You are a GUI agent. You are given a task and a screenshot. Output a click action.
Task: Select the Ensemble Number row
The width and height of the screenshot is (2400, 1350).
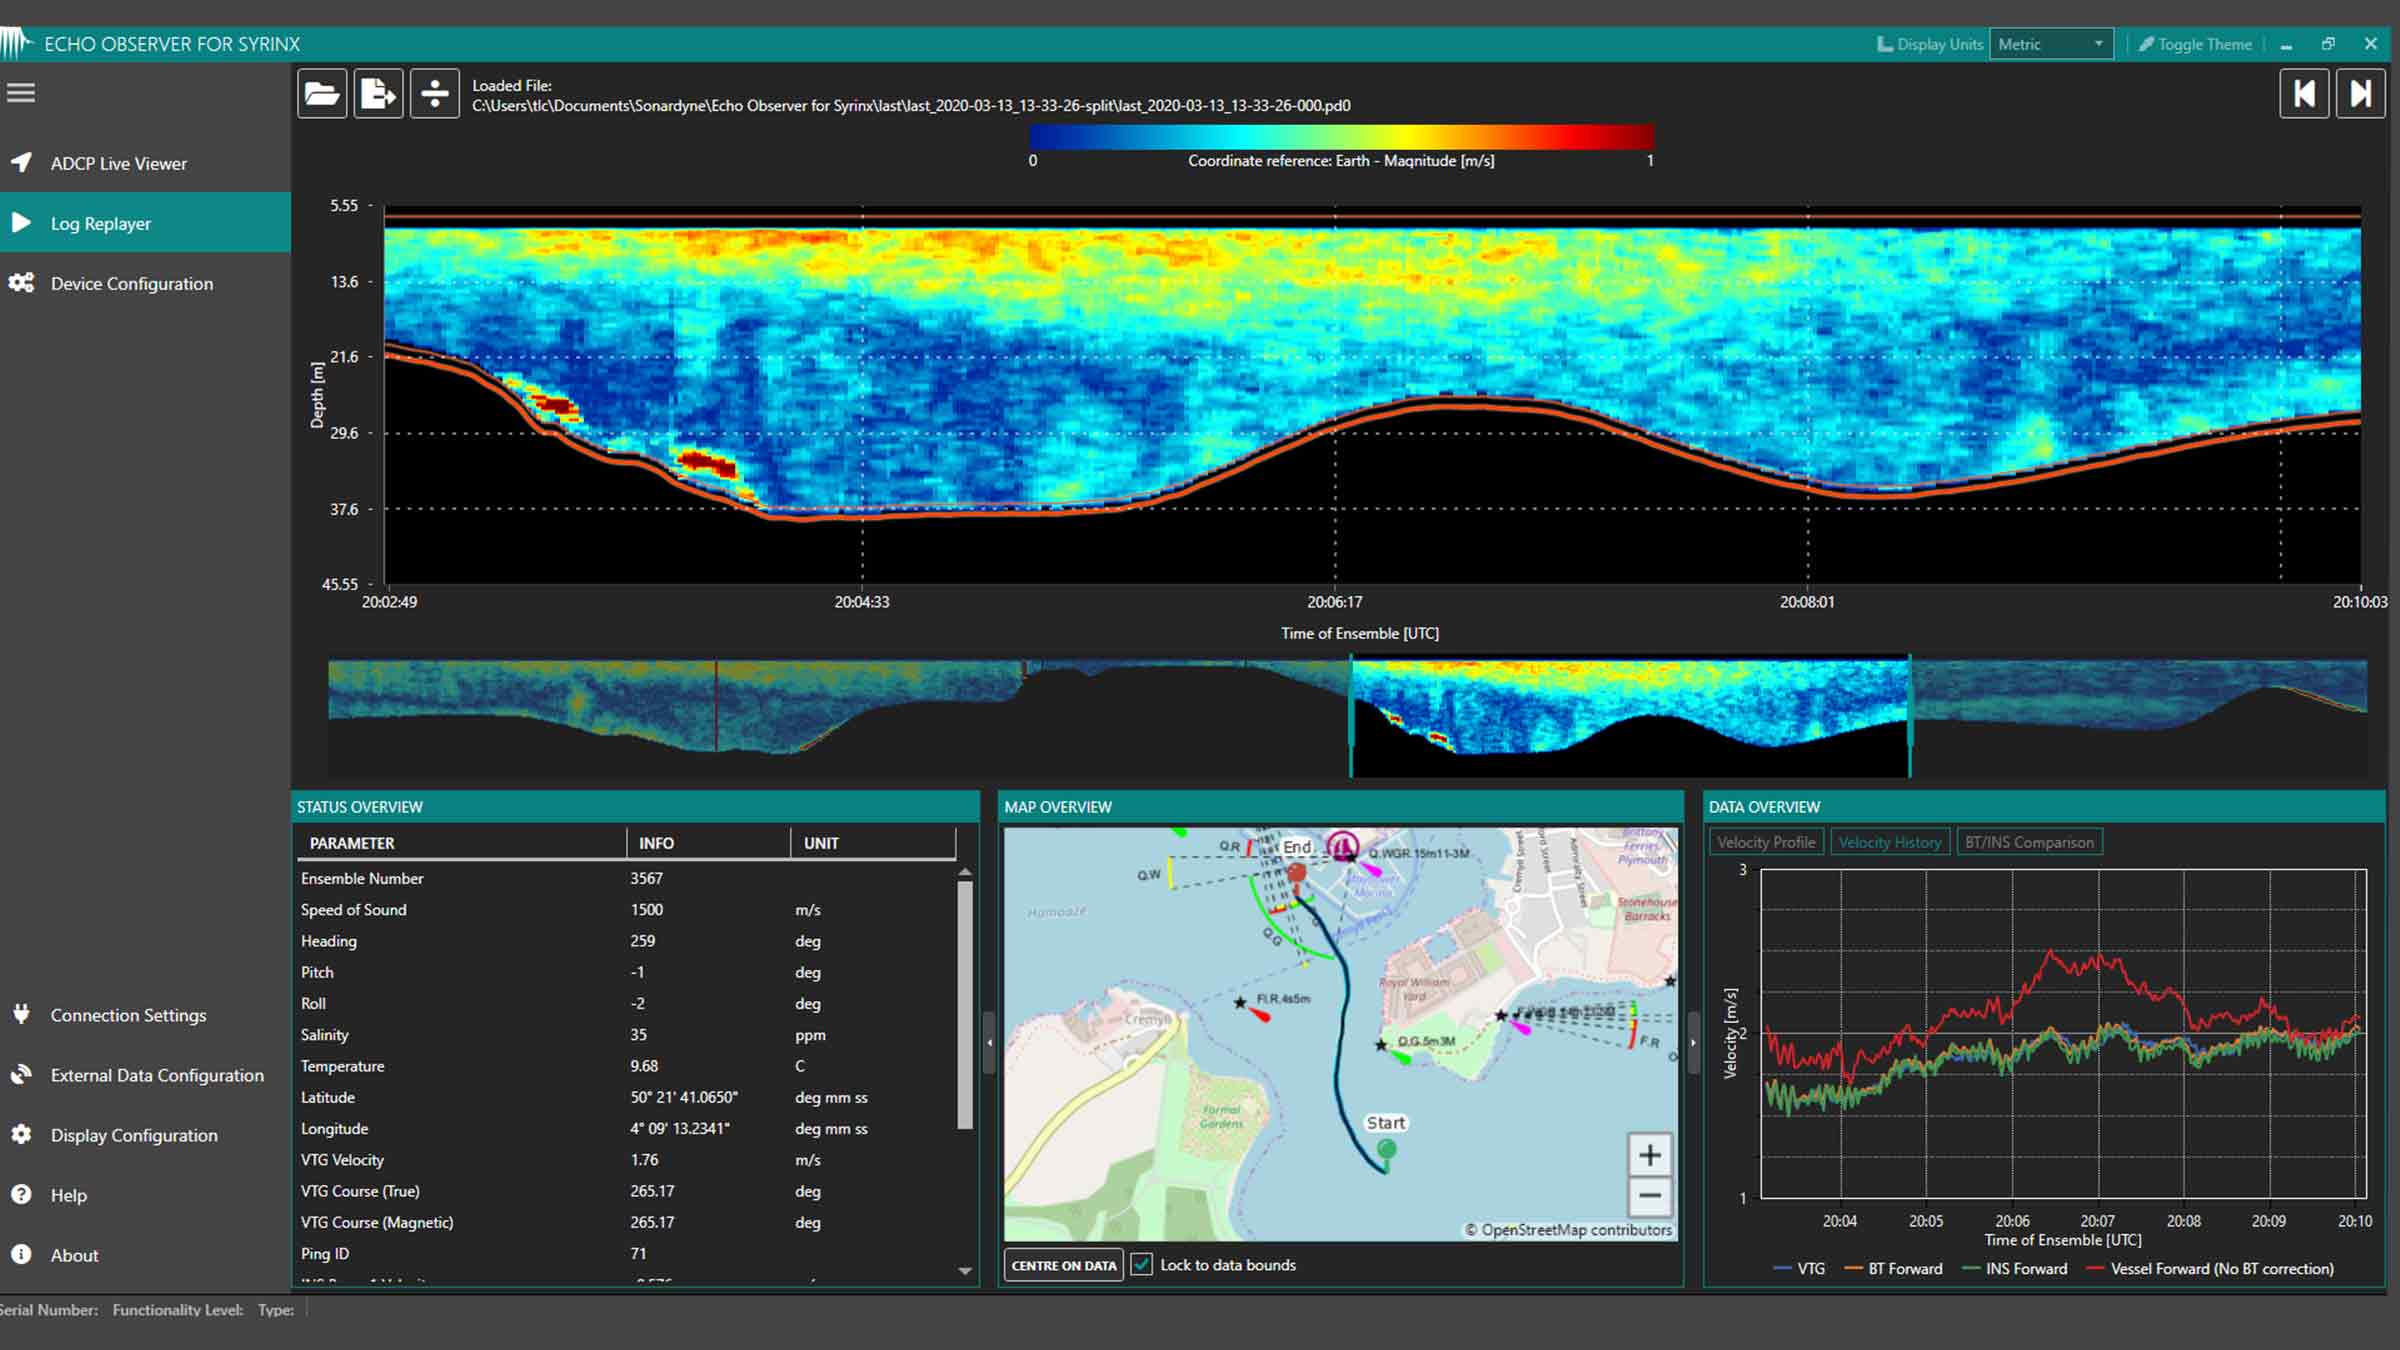pos(626,878)
